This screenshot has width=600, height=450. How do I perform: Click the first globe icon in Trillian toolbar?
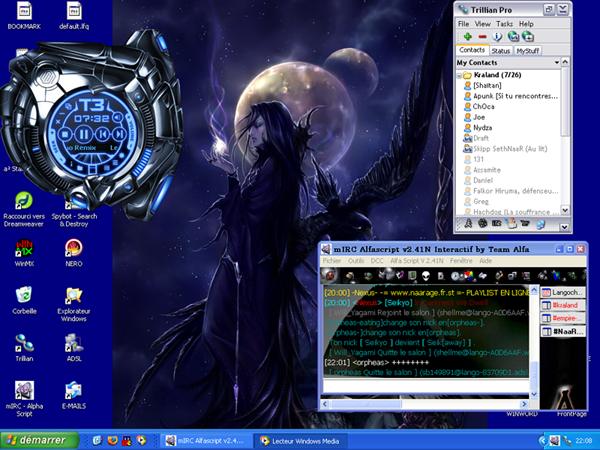513,37
